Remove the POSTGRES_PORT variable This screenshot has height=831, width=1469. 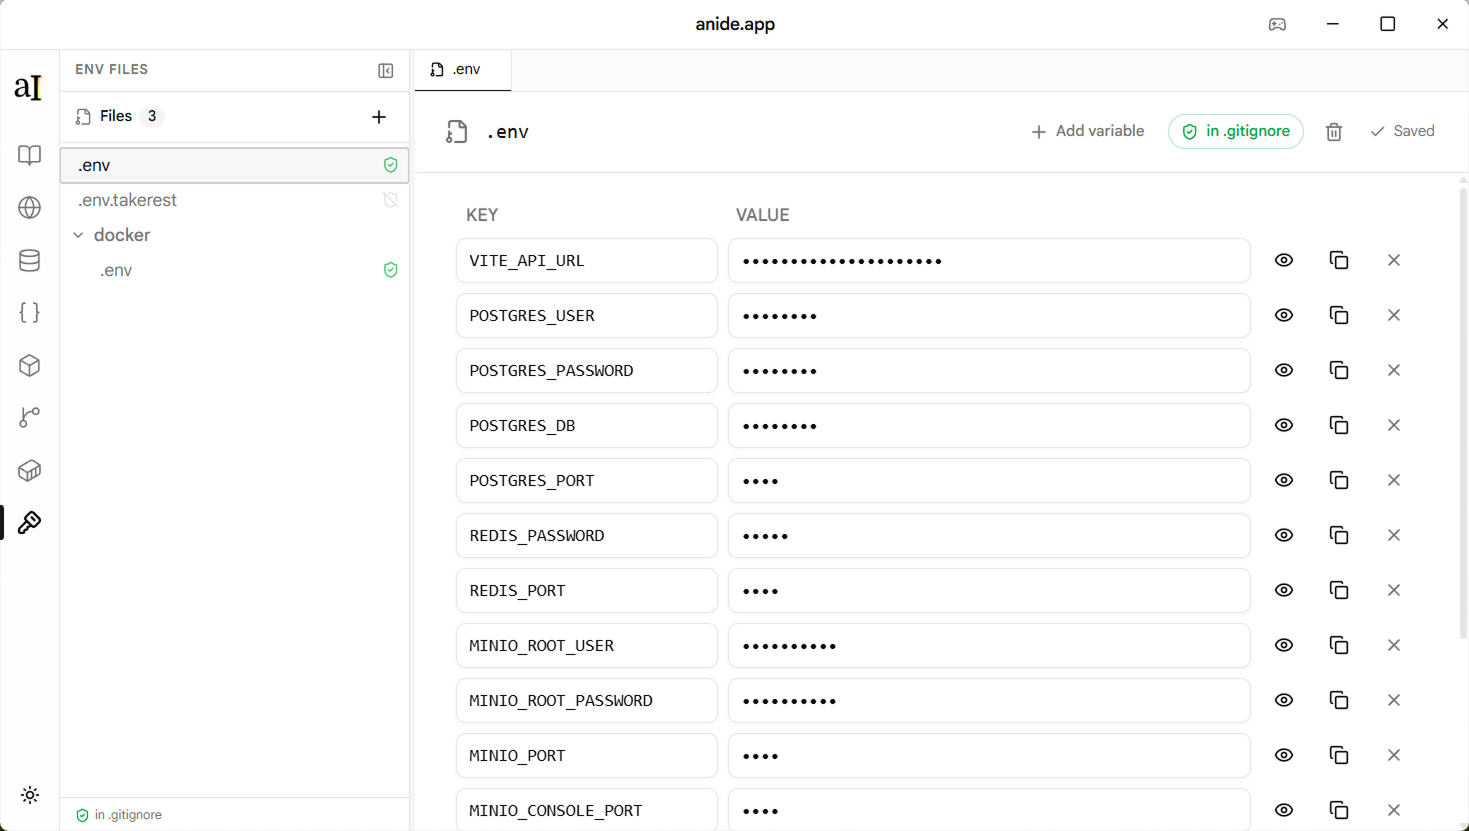1394,480
